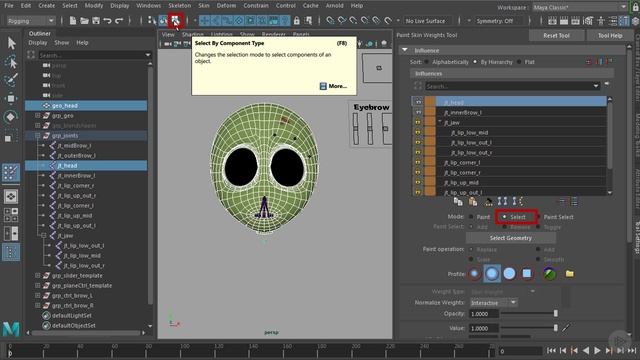Open the viewport View menu
The height and width of the screenshot is (360, 640).
click(x=168, y=35)
